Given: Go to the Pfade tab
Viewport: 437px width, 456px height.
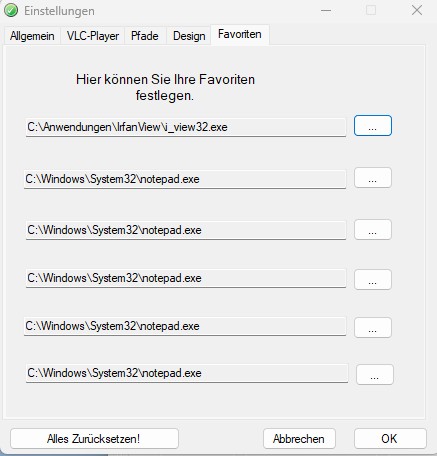Looking at the screenshot, I should [x=145, y=36].
